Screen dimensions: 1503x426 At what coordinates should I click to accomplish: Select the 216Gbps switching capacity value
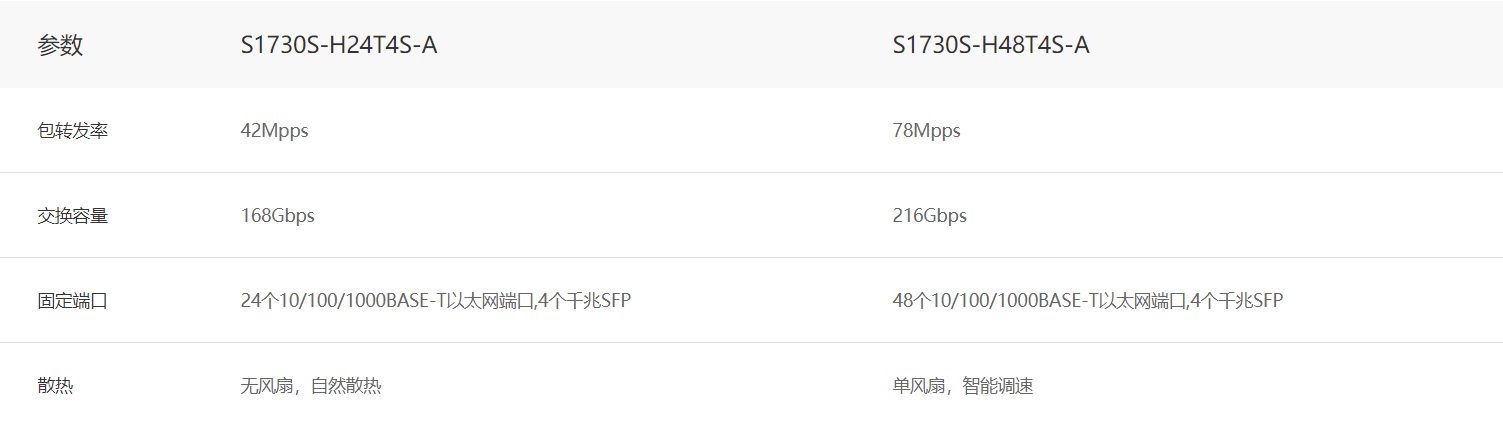(x=929, y=216)
